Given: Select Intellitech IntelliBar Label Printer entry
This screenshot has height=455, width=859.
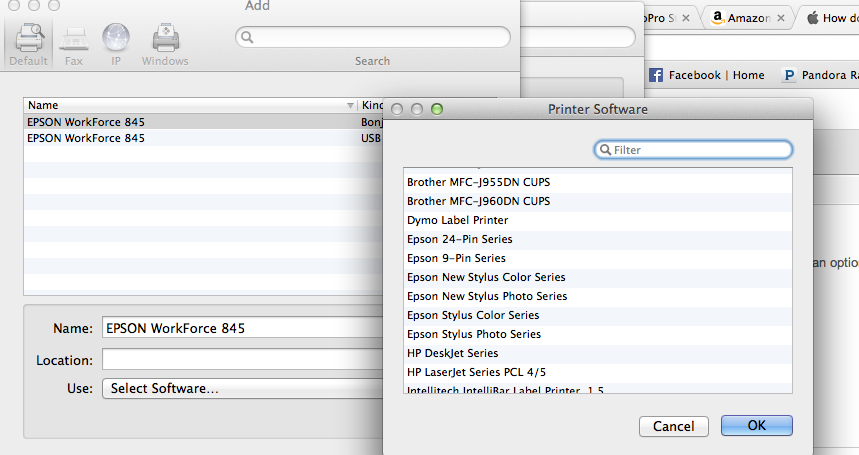Looking at the screenshot, I should [598, 388].
